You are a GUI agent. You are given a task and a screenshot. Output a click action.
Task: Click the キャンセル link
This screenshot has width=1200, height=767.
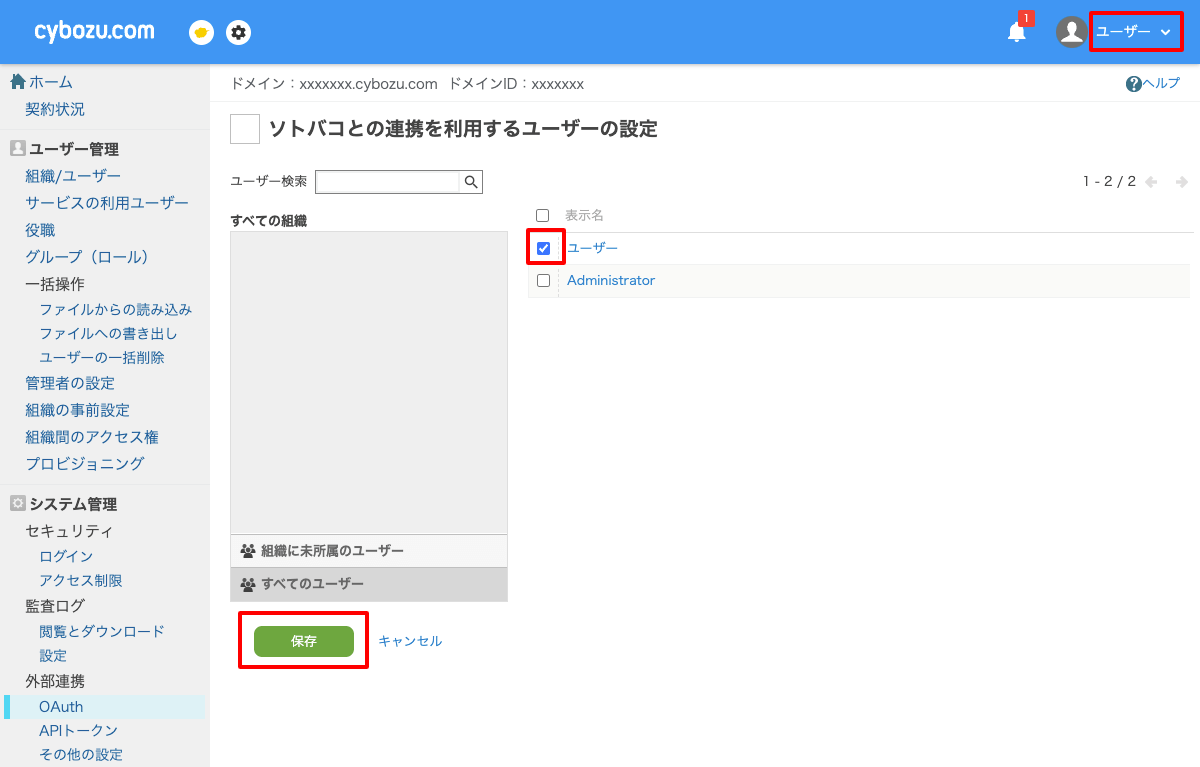(x=410, y=640)
